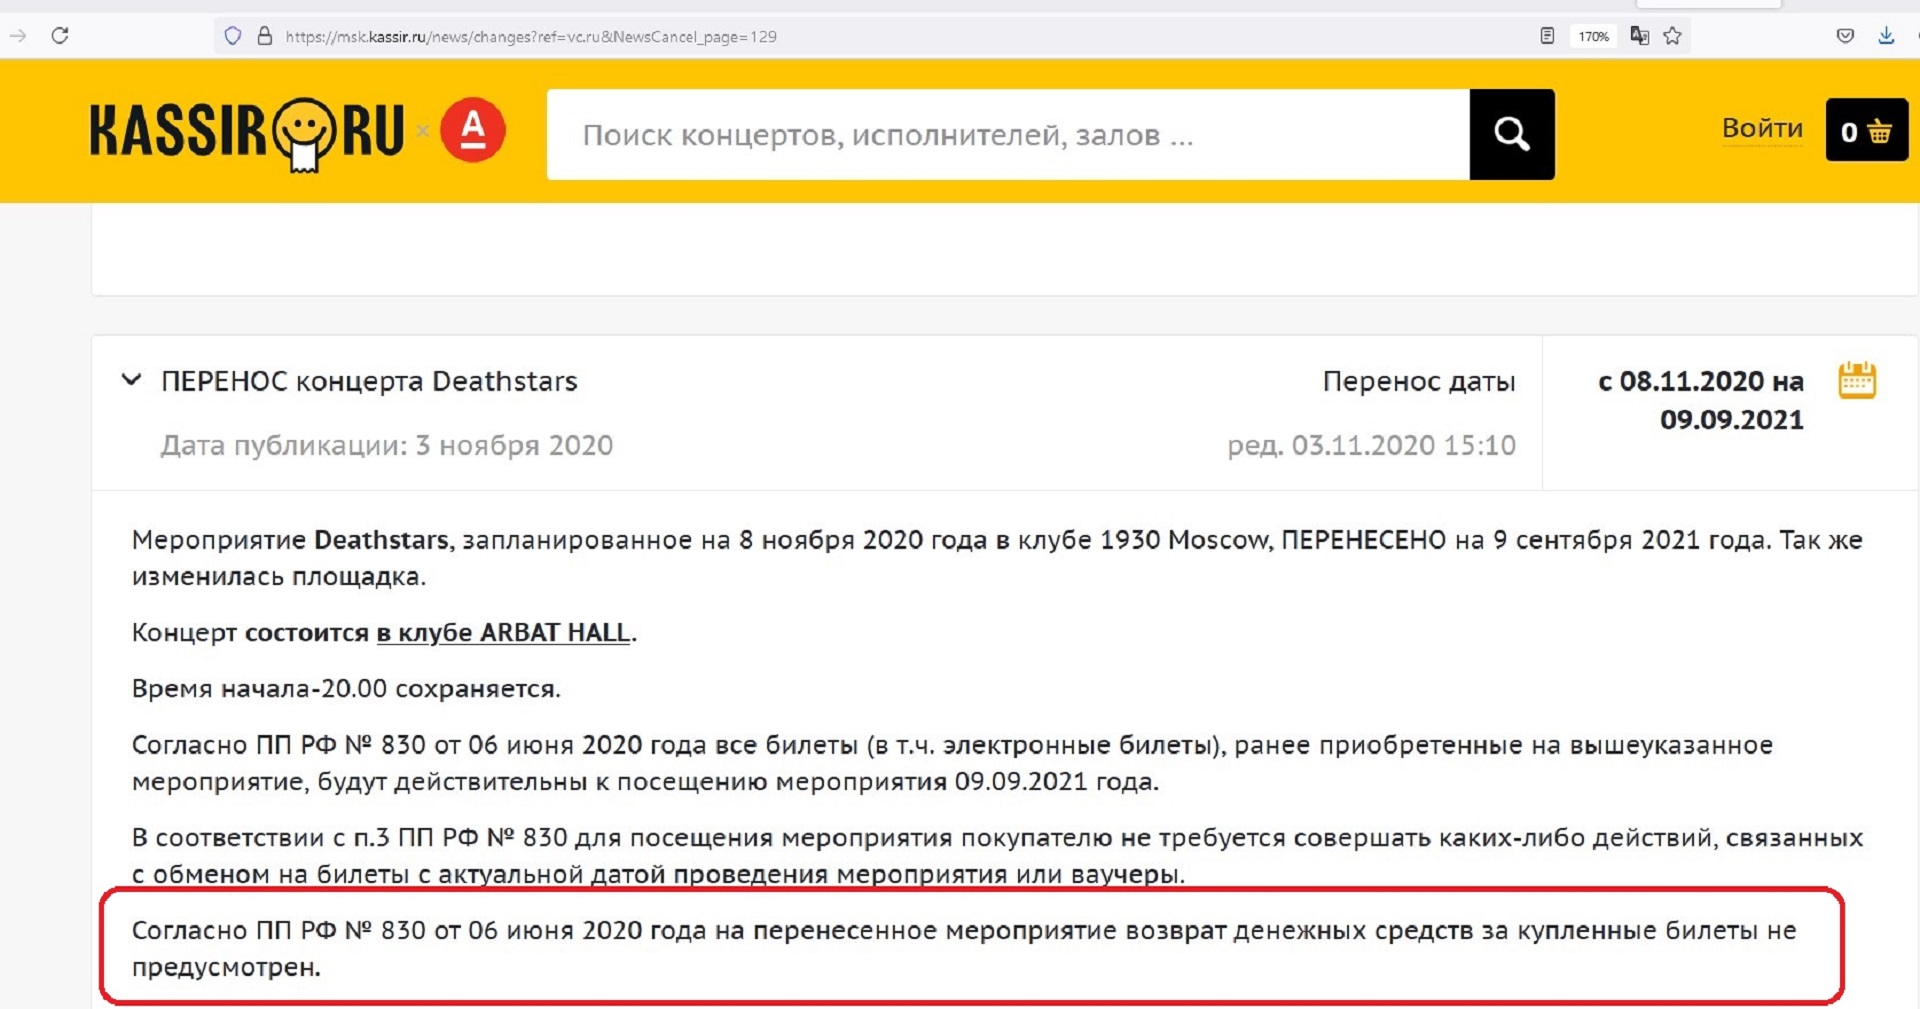
Task: Reload the page with the refresh icon
Action: click(60, 36)
